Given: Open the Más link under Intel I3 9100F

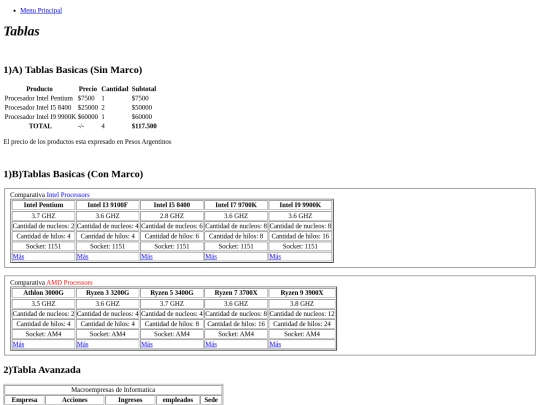Looking at the screenshot, I should coord(82,256).
